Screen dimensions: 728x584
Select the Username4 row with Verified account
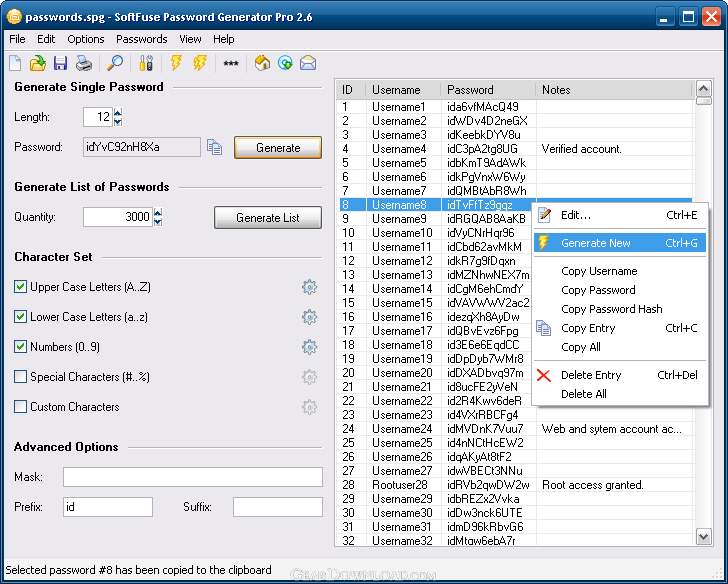[514, 149]
